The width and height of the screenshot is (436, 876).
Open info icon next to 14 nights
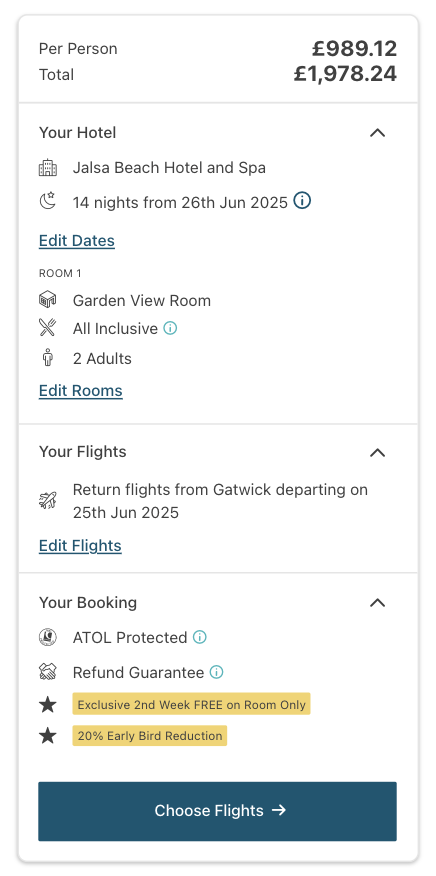tap(302, 201)
